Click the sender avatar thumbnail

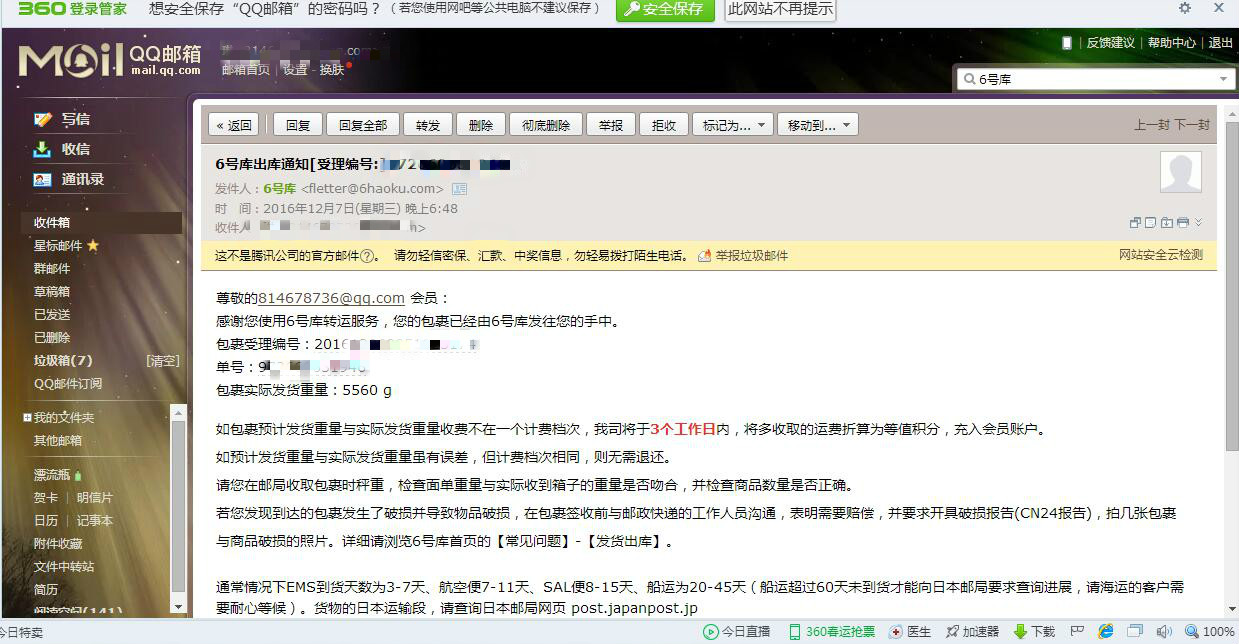(1180, 172)
